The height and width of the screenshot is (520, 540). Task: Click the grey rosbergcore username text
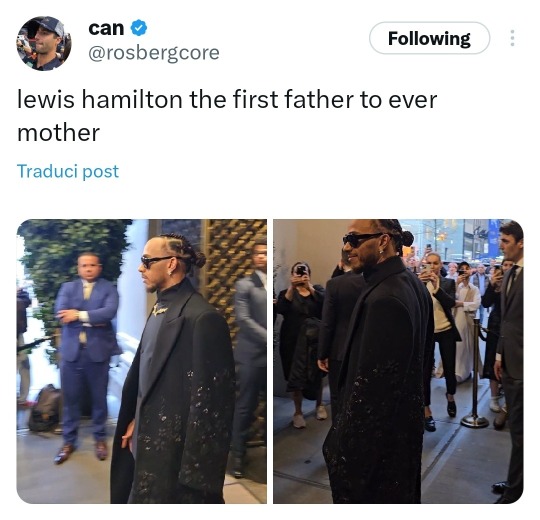click(x=154, y=53)
